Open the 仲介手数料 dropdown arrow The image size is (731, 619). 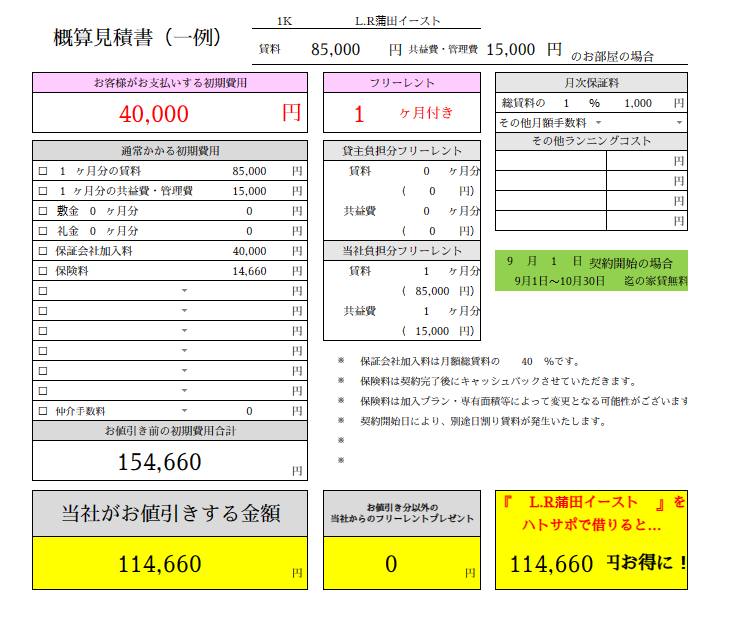185,411
